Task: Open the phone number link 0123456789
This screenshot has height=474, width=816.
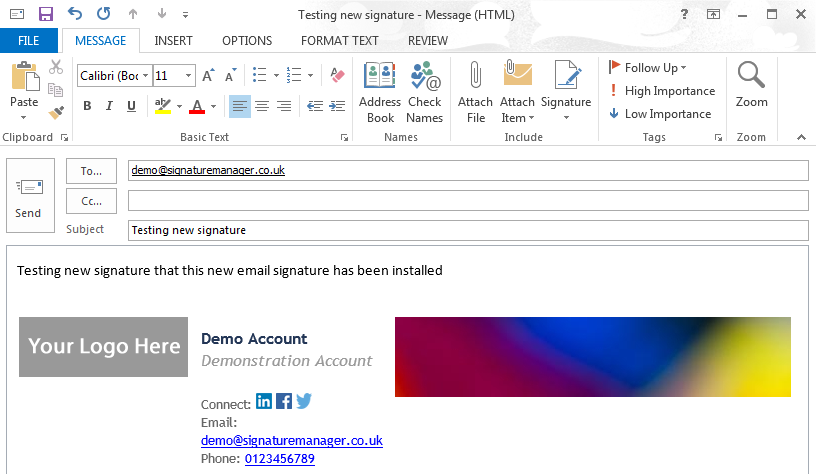Action: point(279,459)
